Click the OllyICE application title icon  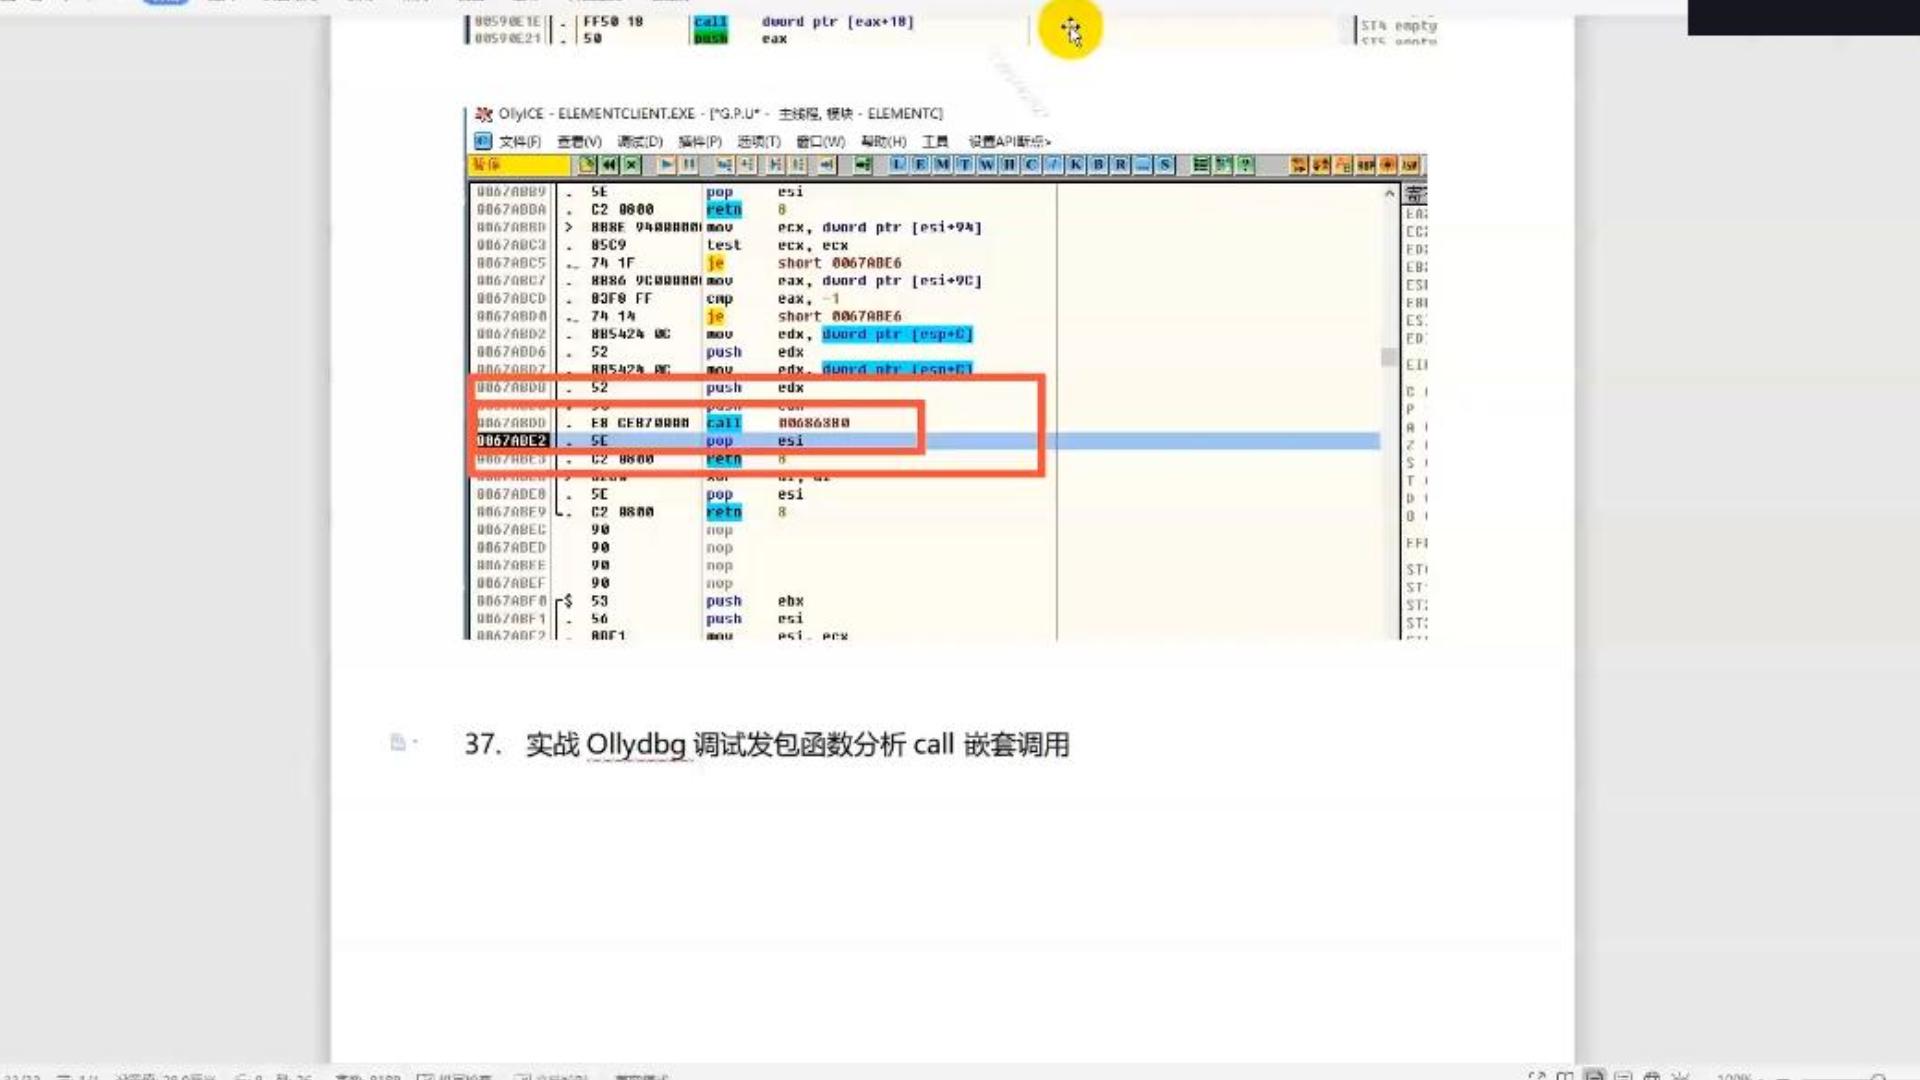pos(483,114)
